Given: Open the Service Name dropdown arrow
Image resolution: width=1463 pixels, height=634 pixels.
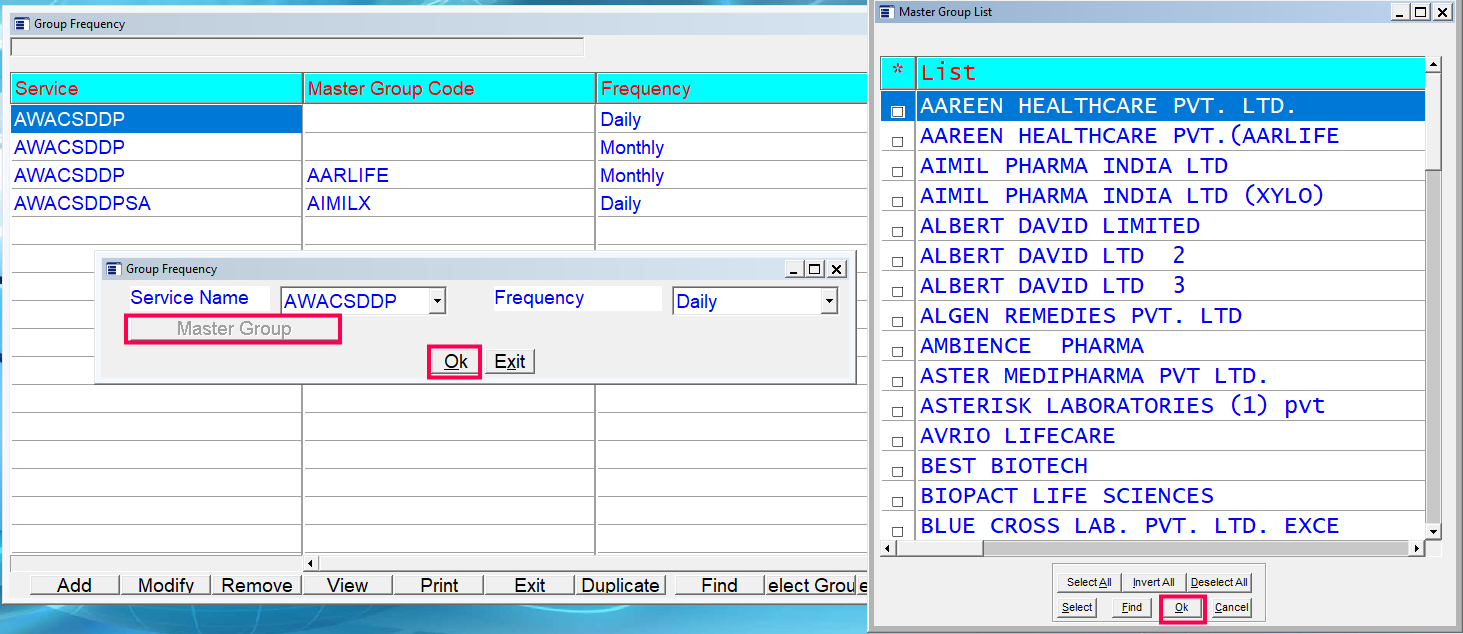Looking at the screenshot, I should pyautogui.click(x=436, y=301).
